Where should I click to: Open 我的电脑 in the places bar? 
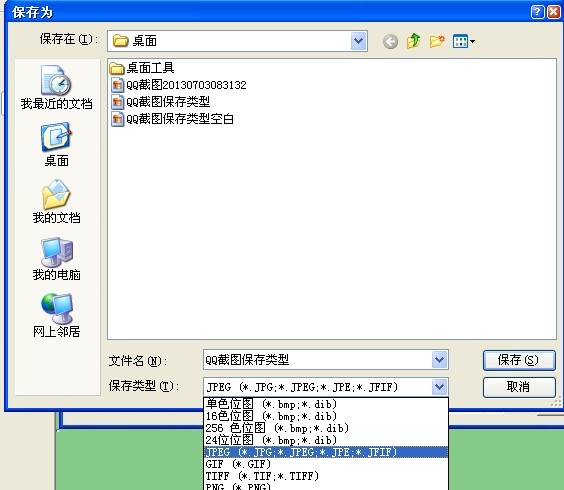click(56, 259)
